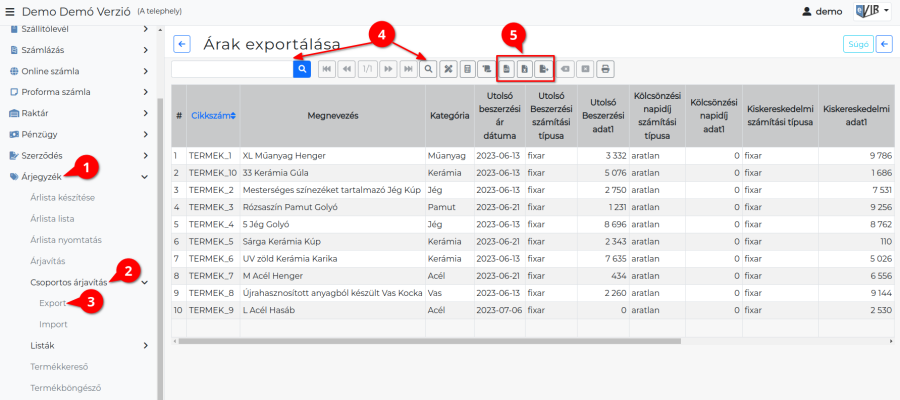The width and height of the screenshot is (900, 400).
Task: Click the export file with arrow icon
Action: pos(543,69)
